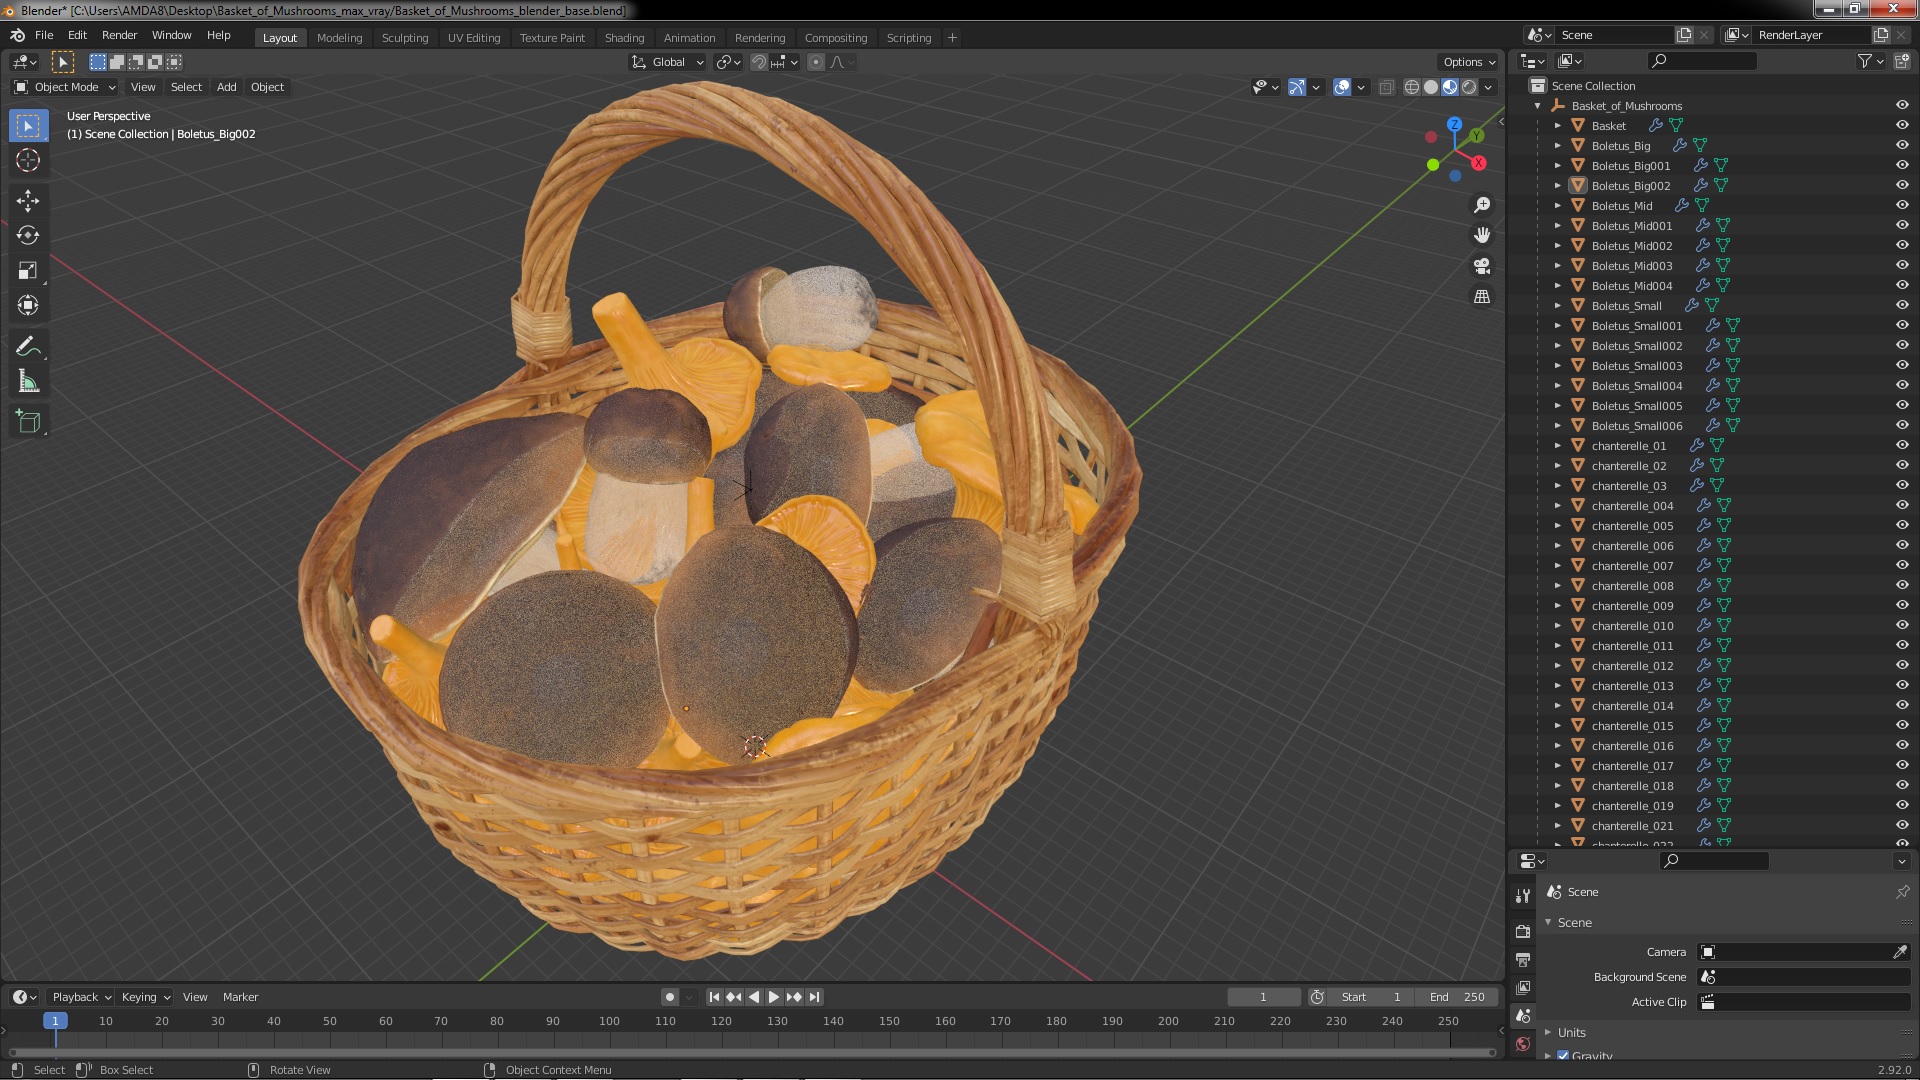
Task: Open the Render menu
Action: [x=119, y=35]
